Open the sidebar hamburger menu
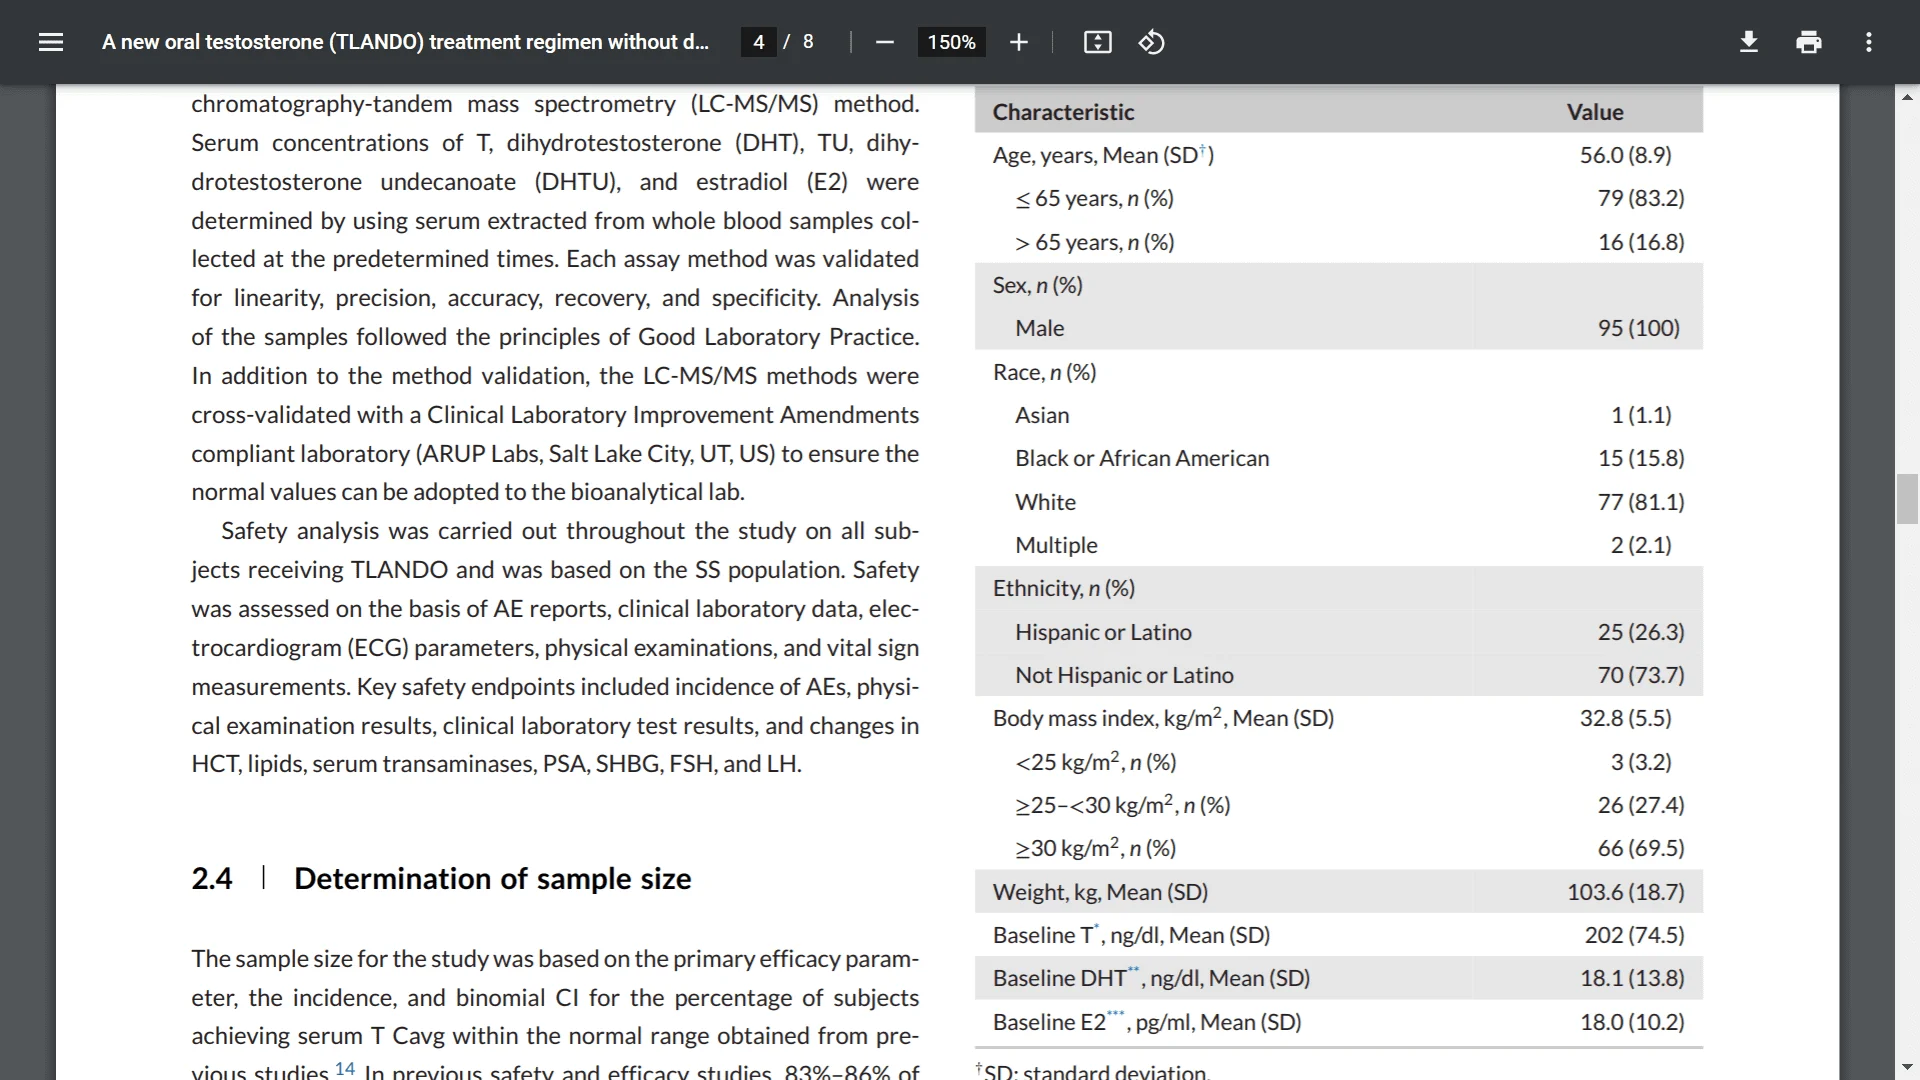Image resolution: width=1920 pixels, height=1080 pixels. [51, 42]
